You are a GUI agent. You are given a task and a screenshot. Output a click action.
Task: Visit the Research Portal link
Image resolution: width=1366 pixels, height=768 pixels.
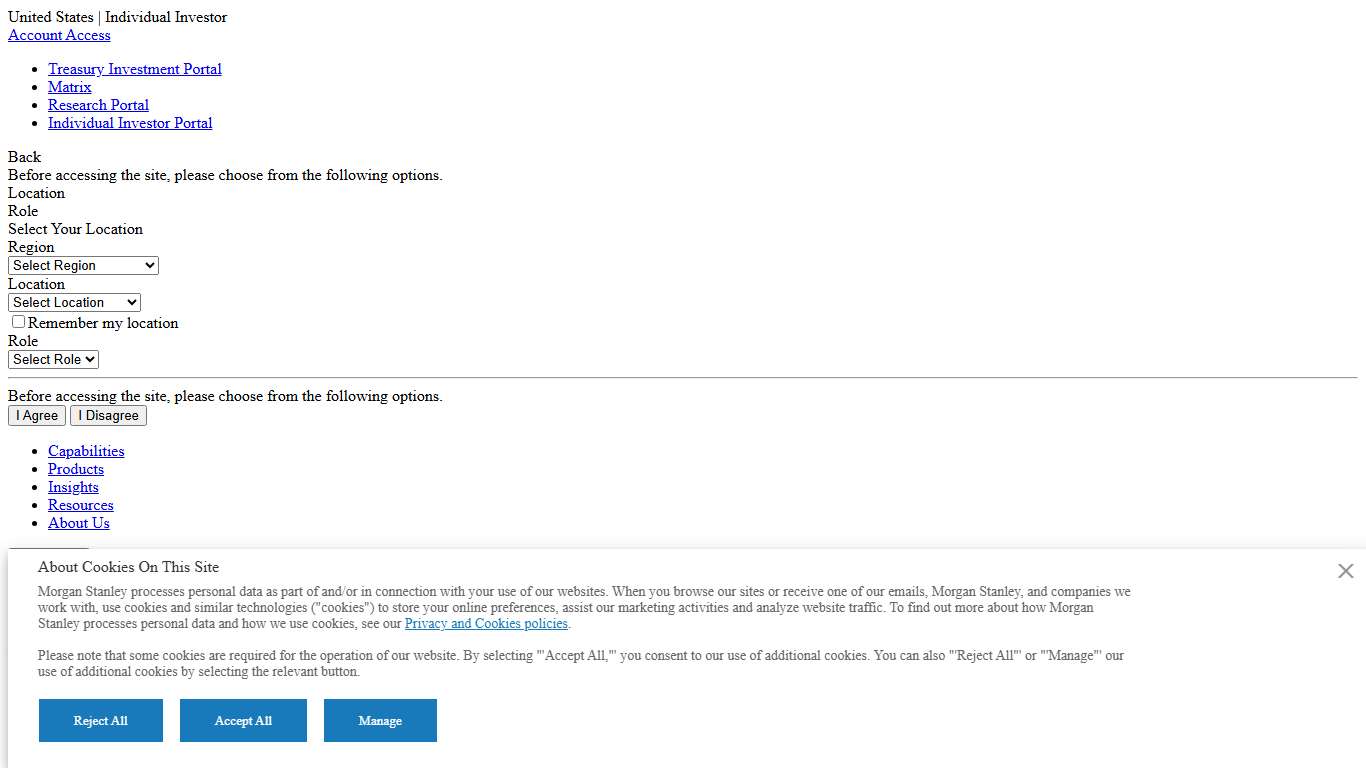click(x=98, y=105)
